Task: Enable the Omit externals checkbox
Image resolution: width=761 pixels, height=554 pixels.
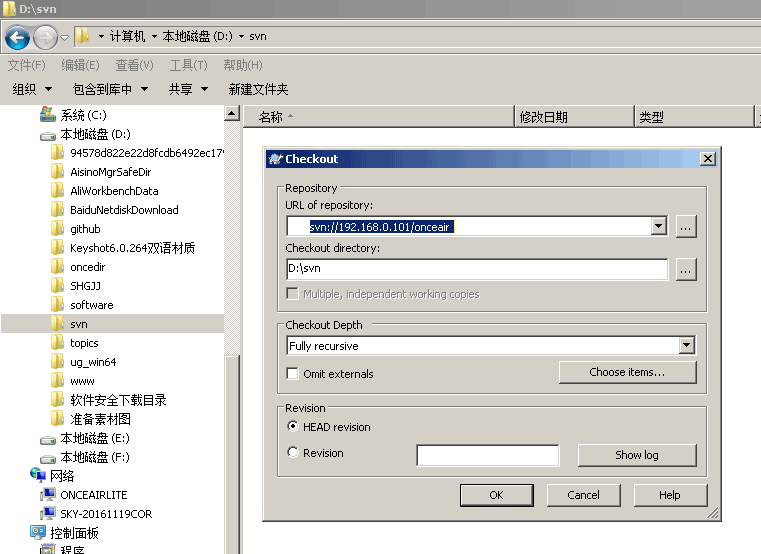Action: point(293,374)
